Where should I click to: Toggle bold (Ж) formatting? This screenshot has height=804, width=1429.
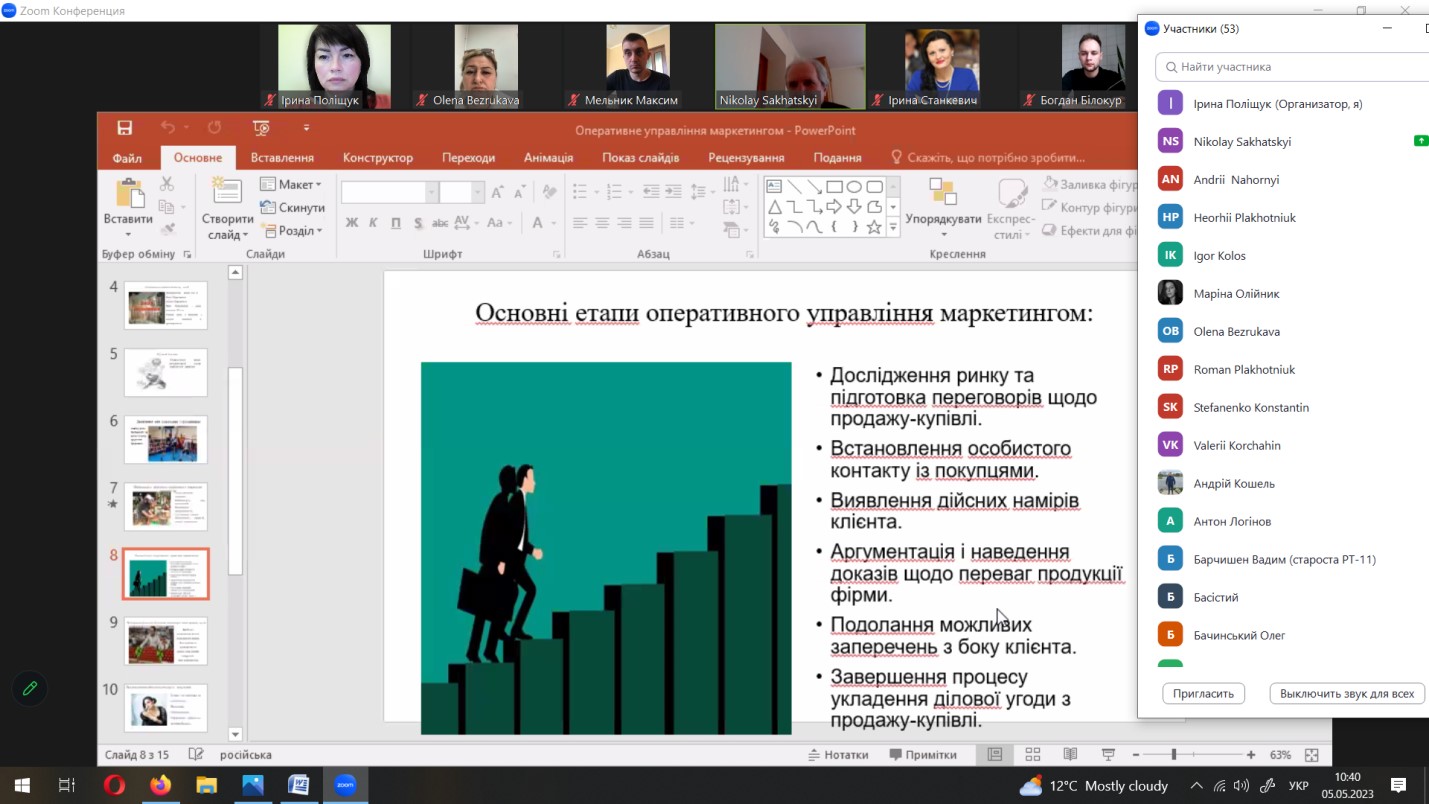tap(351, 223)
